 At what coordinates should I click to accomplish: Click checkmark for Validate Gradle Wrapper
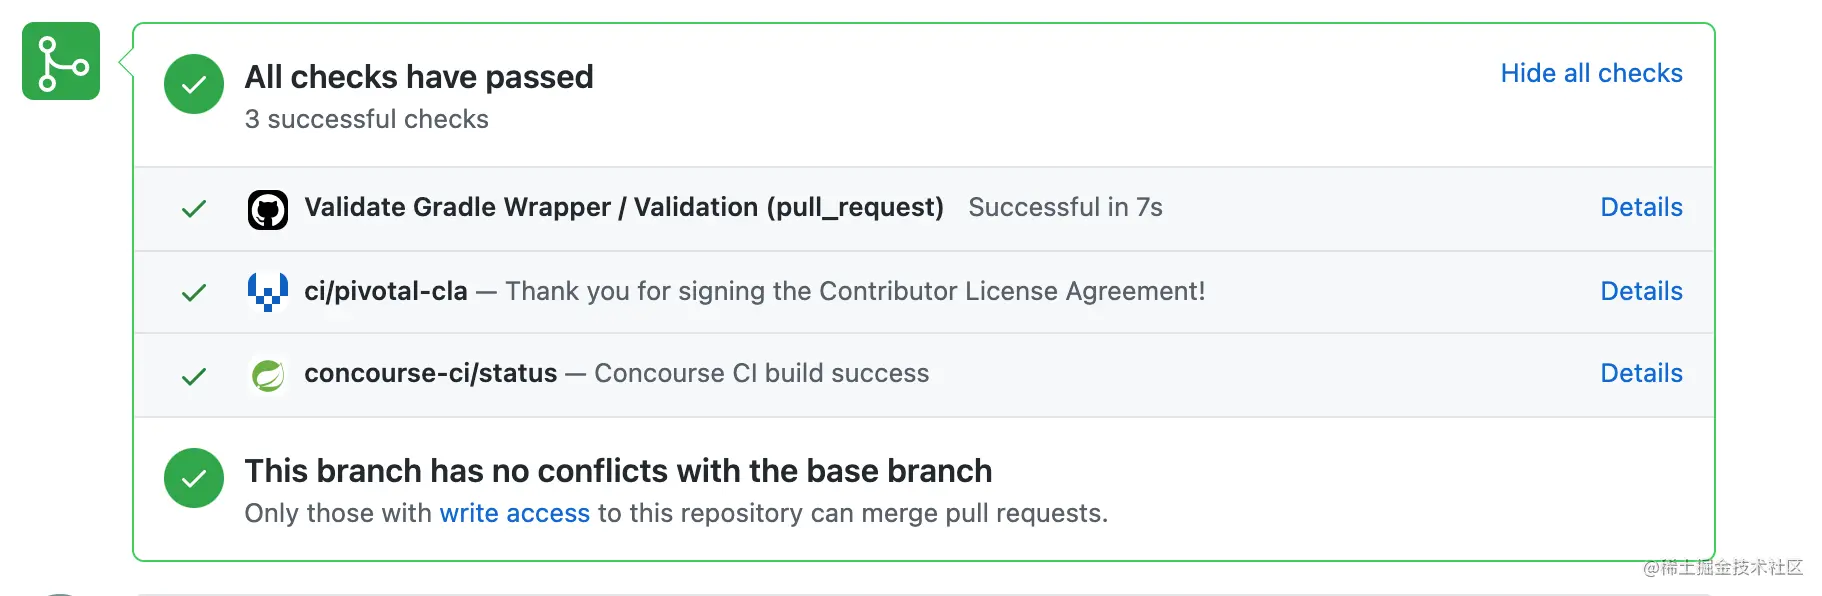194,208
